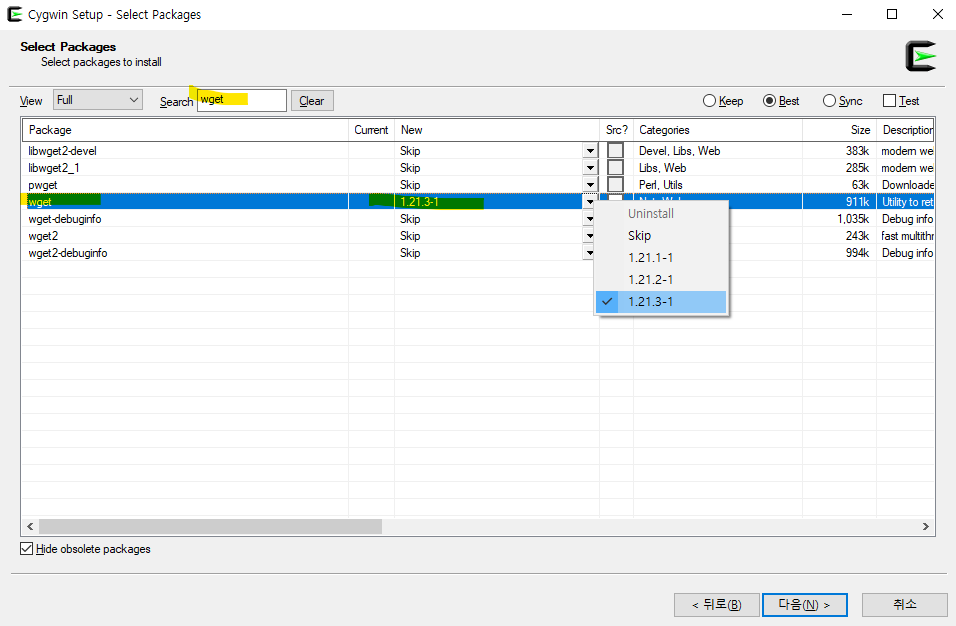Click the Src? column header
This screenshot has height=626, width=956.
616,130
